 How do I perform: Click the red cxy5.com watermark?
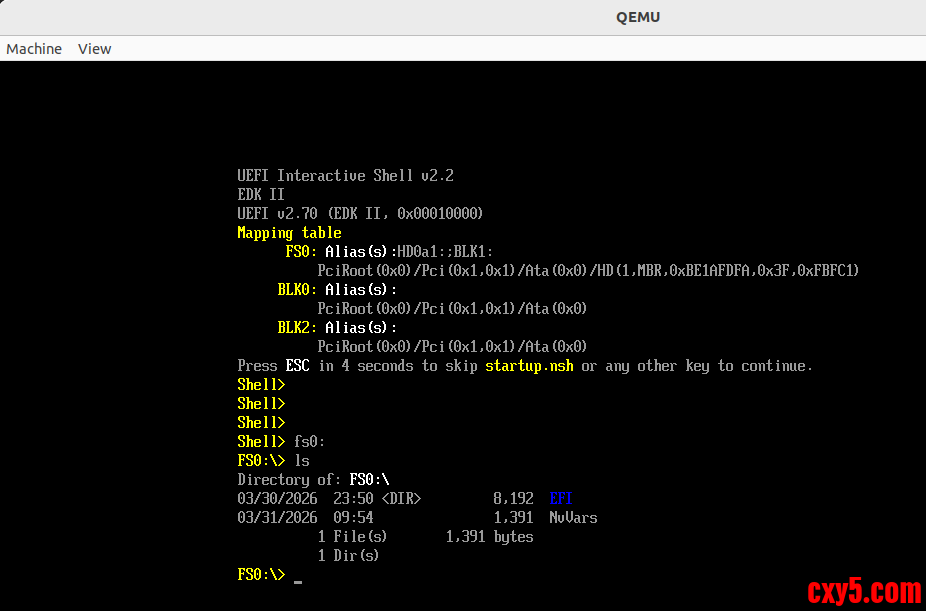coord(863,590)
